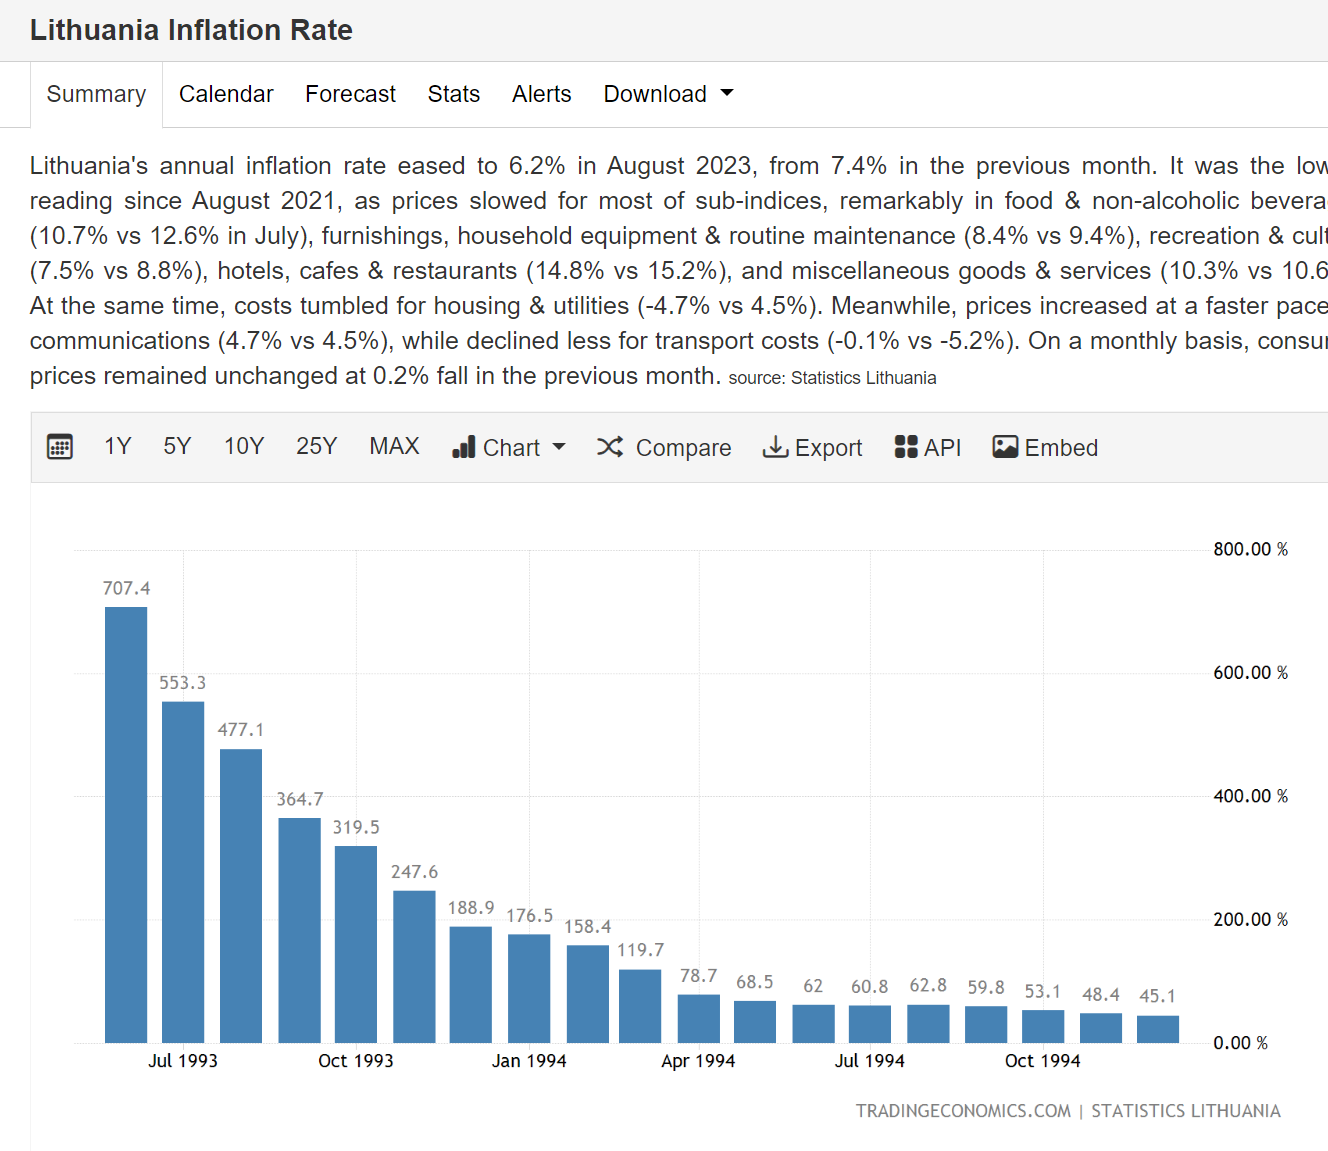1328x1151 pixels.
Task: Open the Alerts tab
Action: 542,94
